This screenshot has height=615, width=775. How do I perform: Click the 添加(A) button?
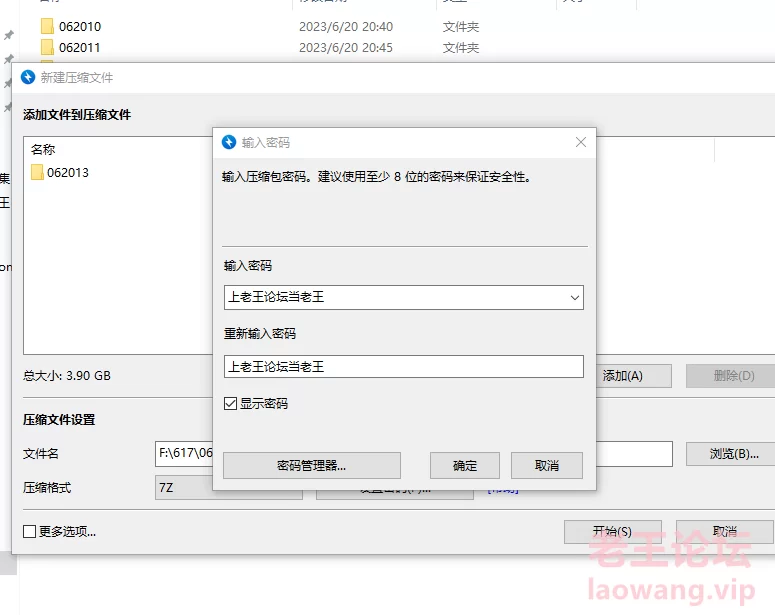pos(634,376)
